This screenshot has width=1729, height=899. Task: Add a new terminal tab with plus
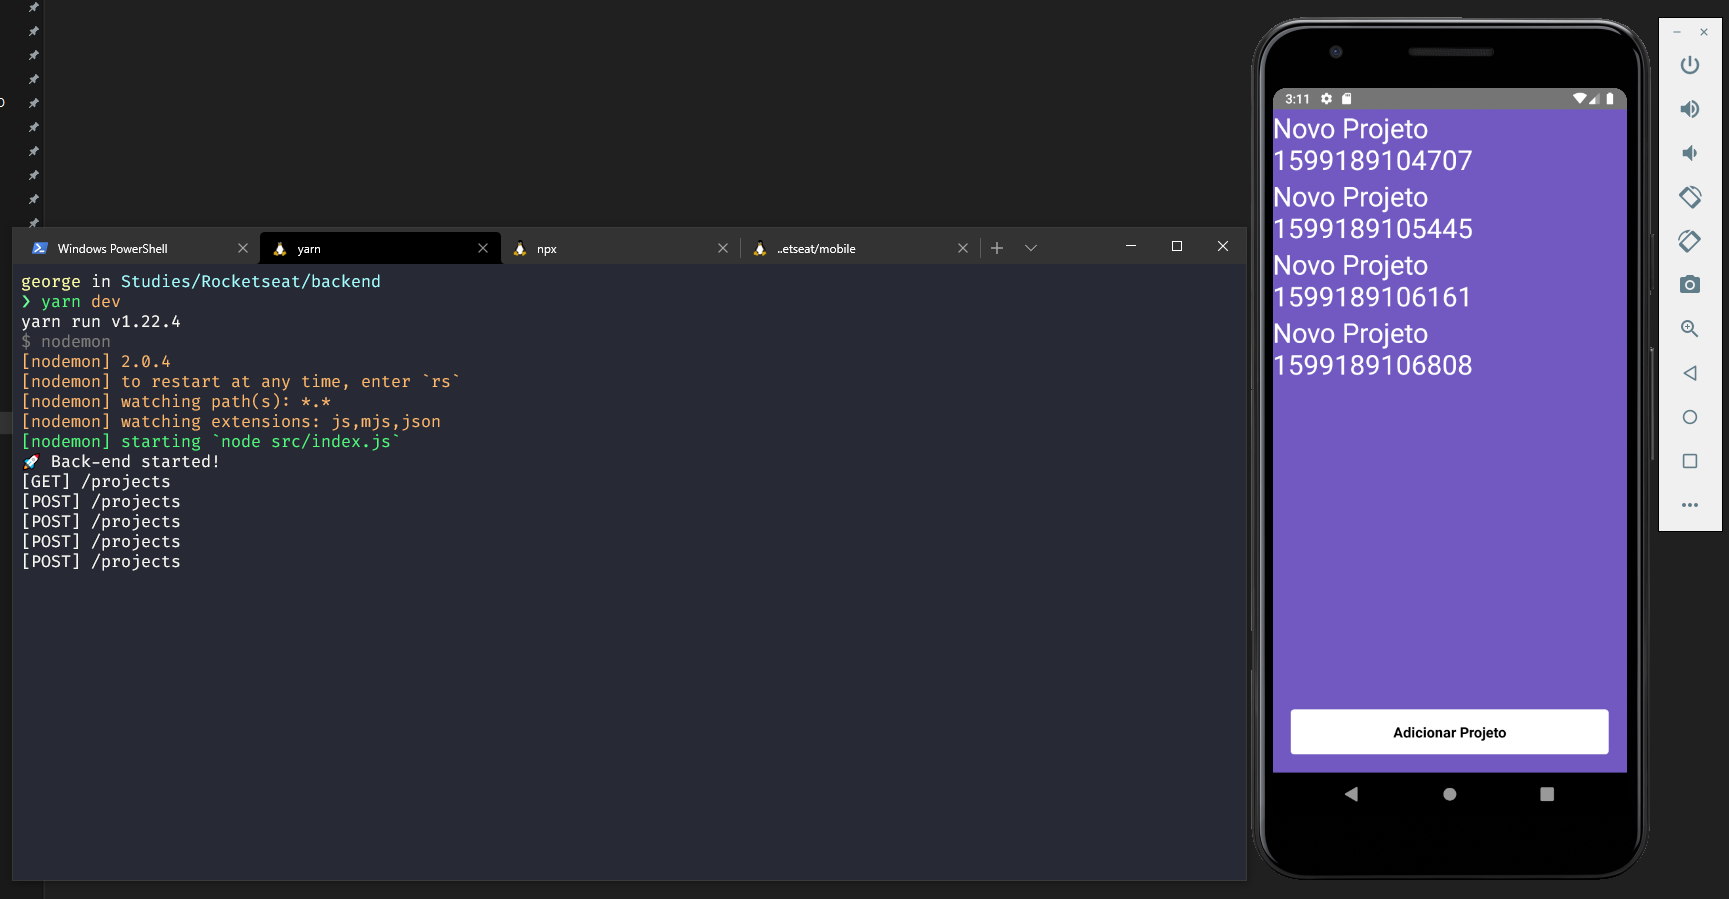996,248
